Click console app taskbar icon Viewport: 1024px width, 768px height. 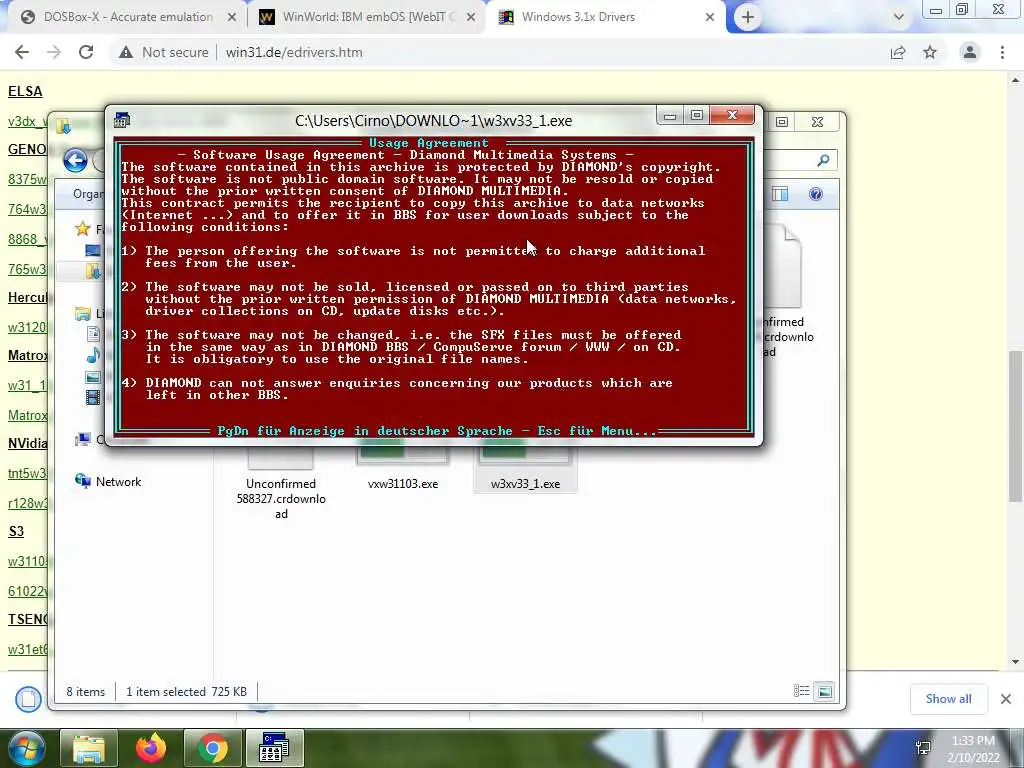tap(274, 748)
